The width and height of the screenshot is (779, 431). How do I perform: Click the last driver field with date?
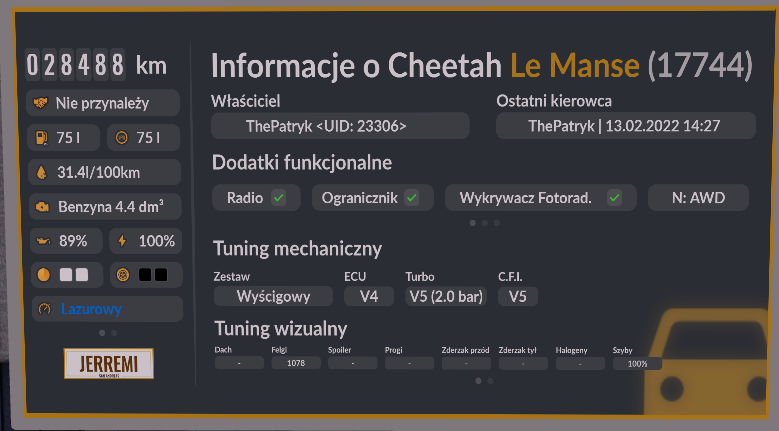point(626,126)
